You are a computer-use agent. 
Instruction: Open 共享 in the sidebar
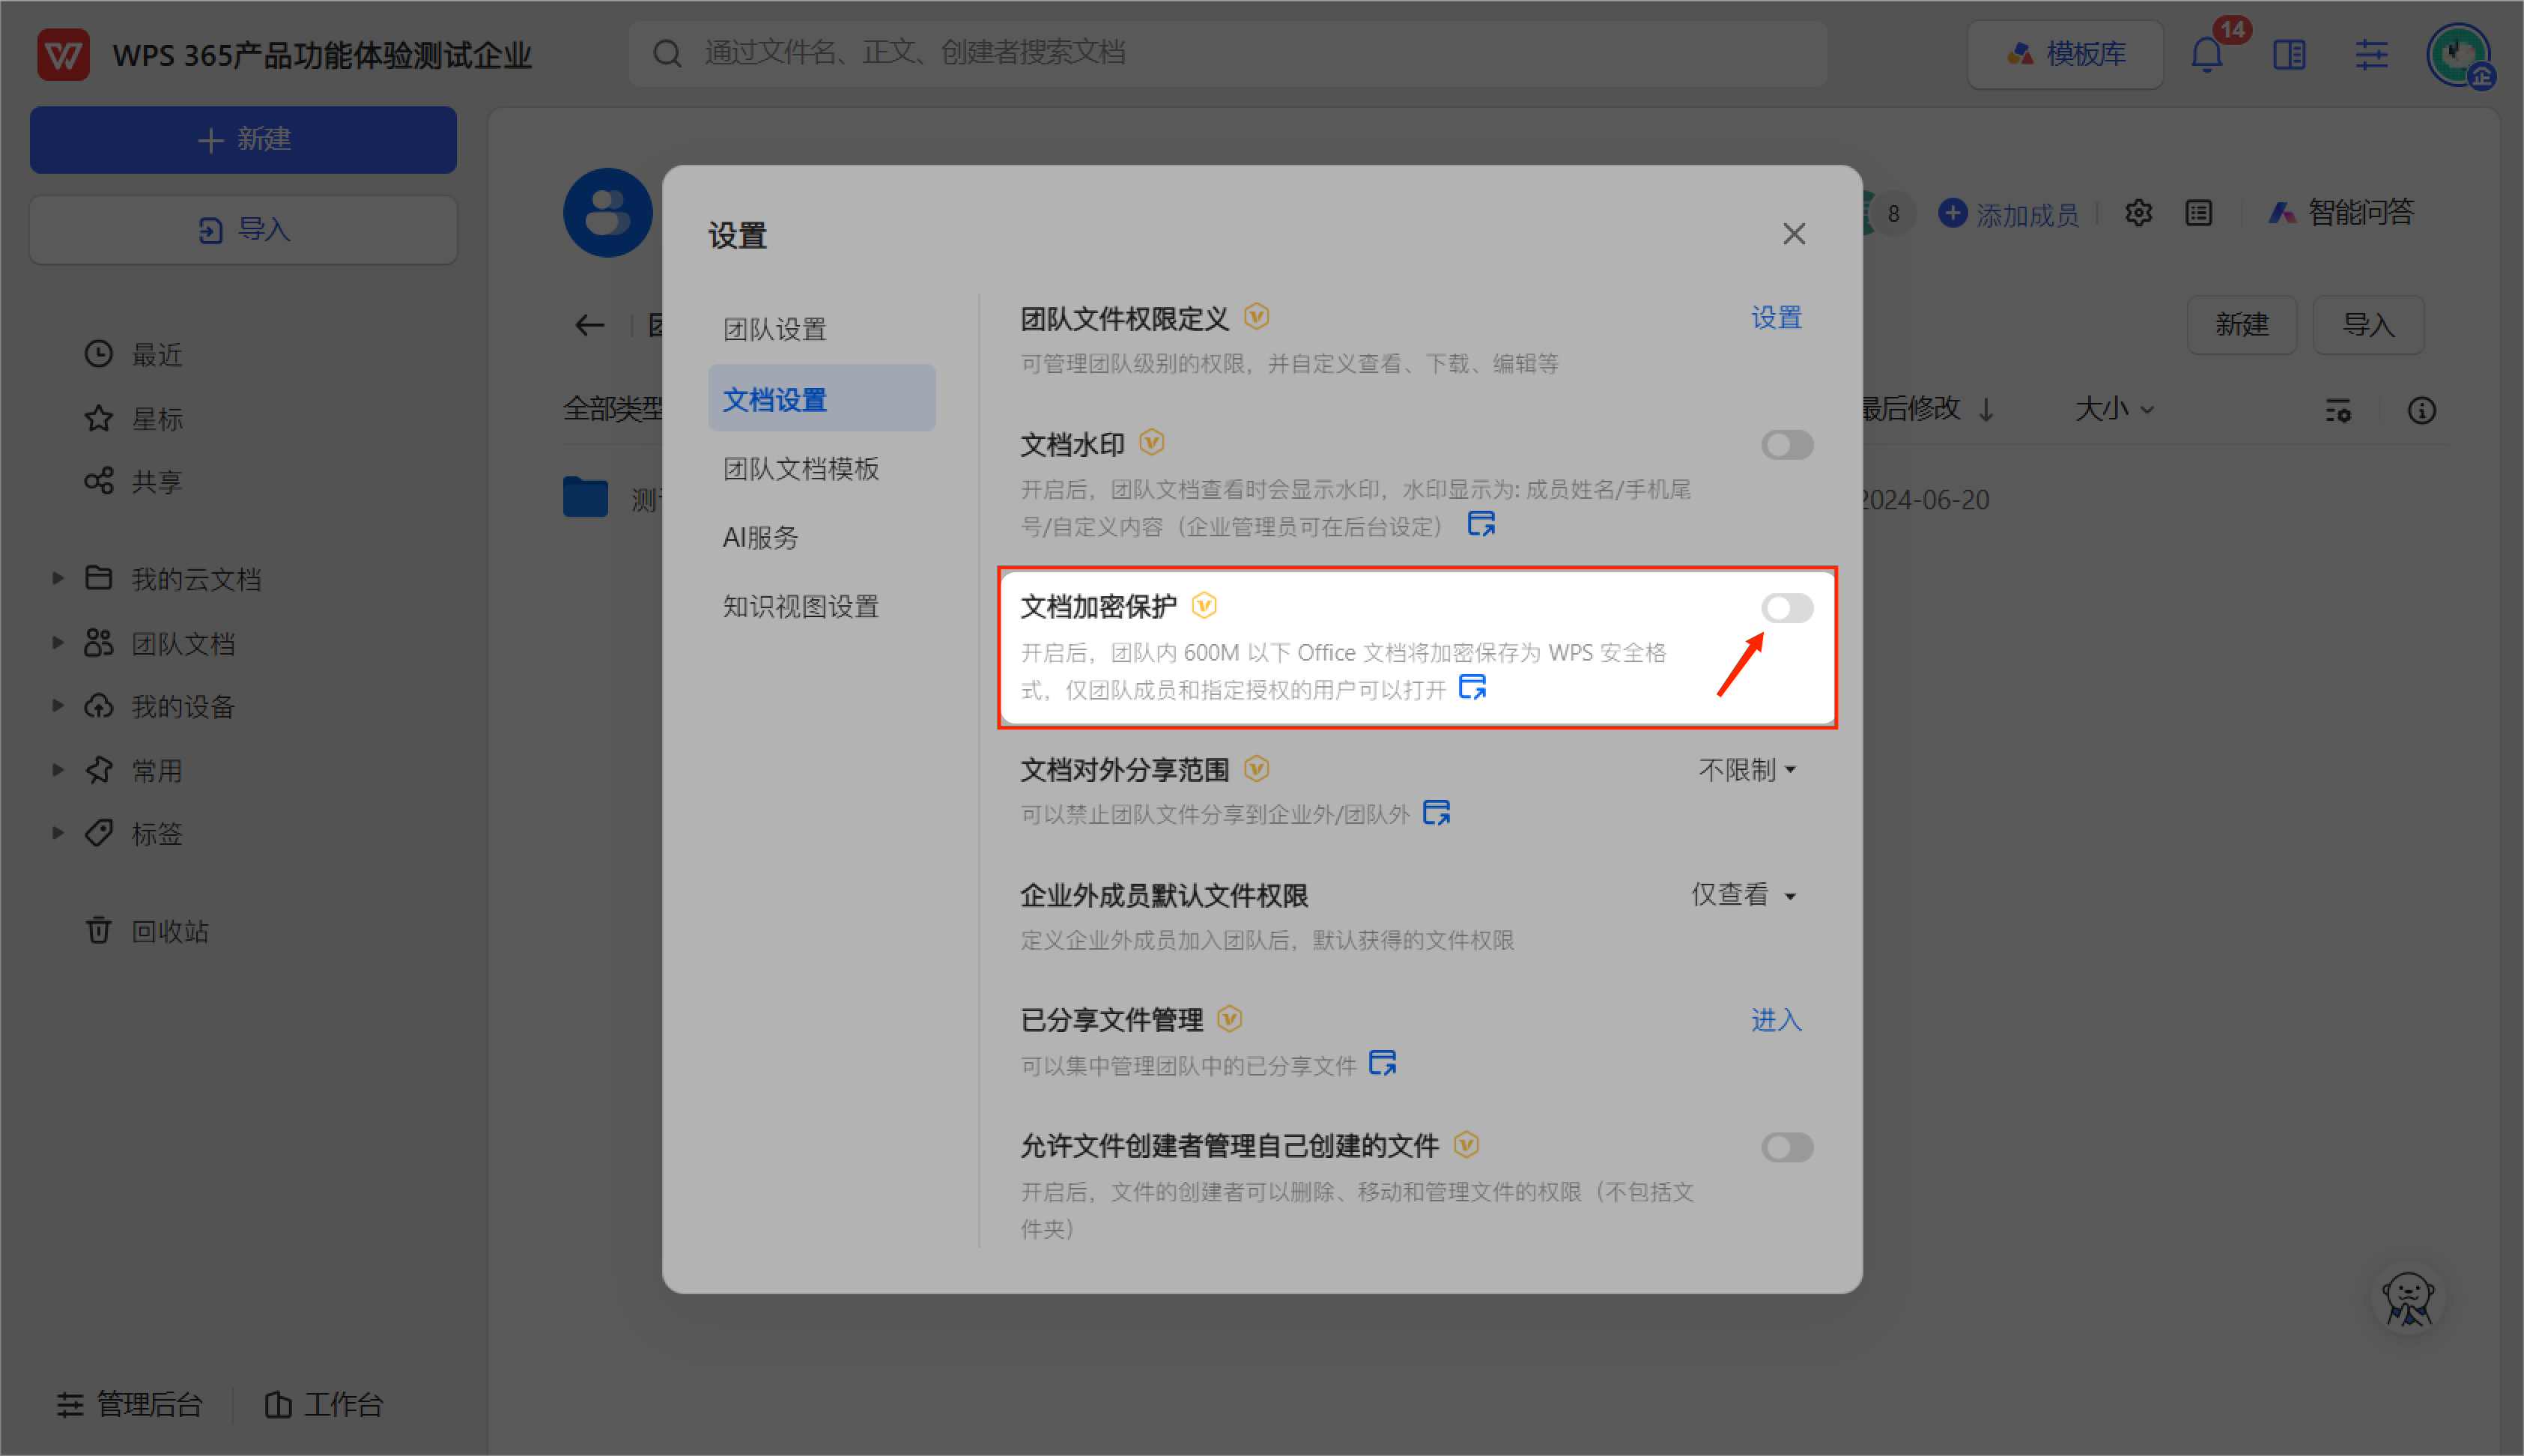pyautogui.click(x=133, y=481)
